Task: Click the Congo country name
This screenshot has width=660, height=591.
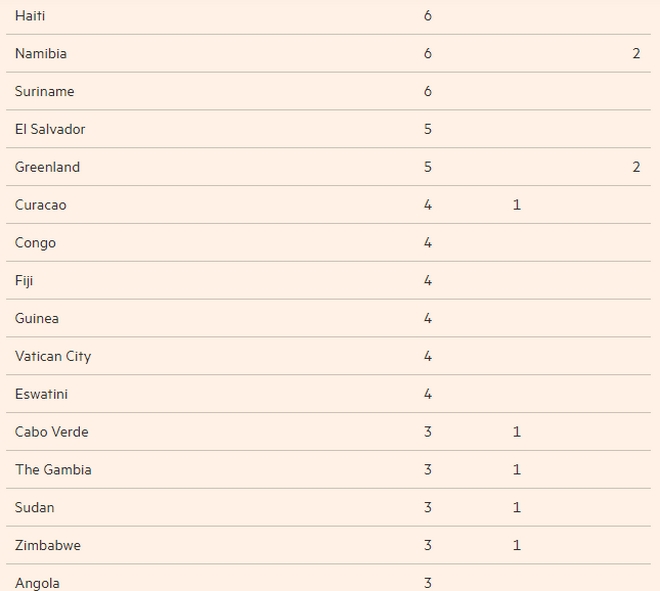Action: [x=35, y=243]
